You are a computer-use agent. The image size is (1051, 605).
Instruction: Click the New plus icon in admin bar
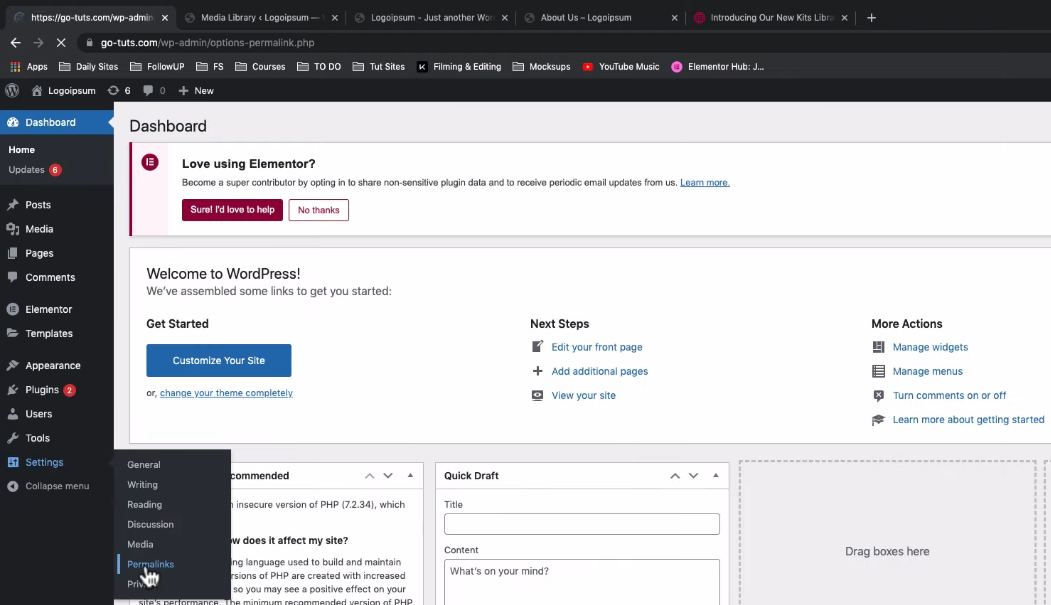[183, 90]
